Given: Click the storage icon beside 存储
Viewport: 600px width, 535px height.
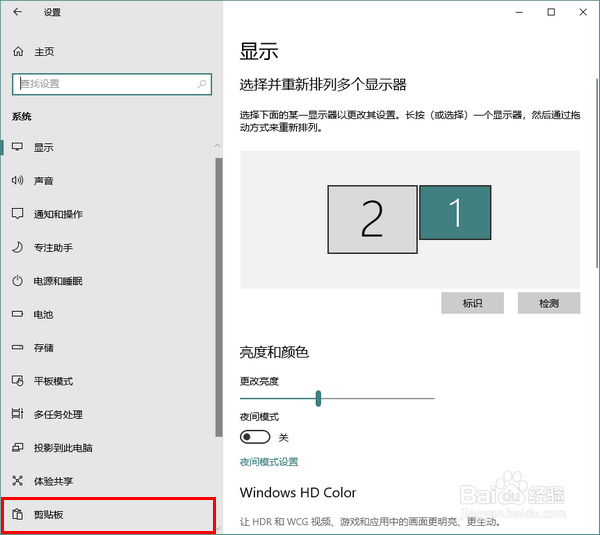Looking at the screenshot, I should (x=18, y=347).
